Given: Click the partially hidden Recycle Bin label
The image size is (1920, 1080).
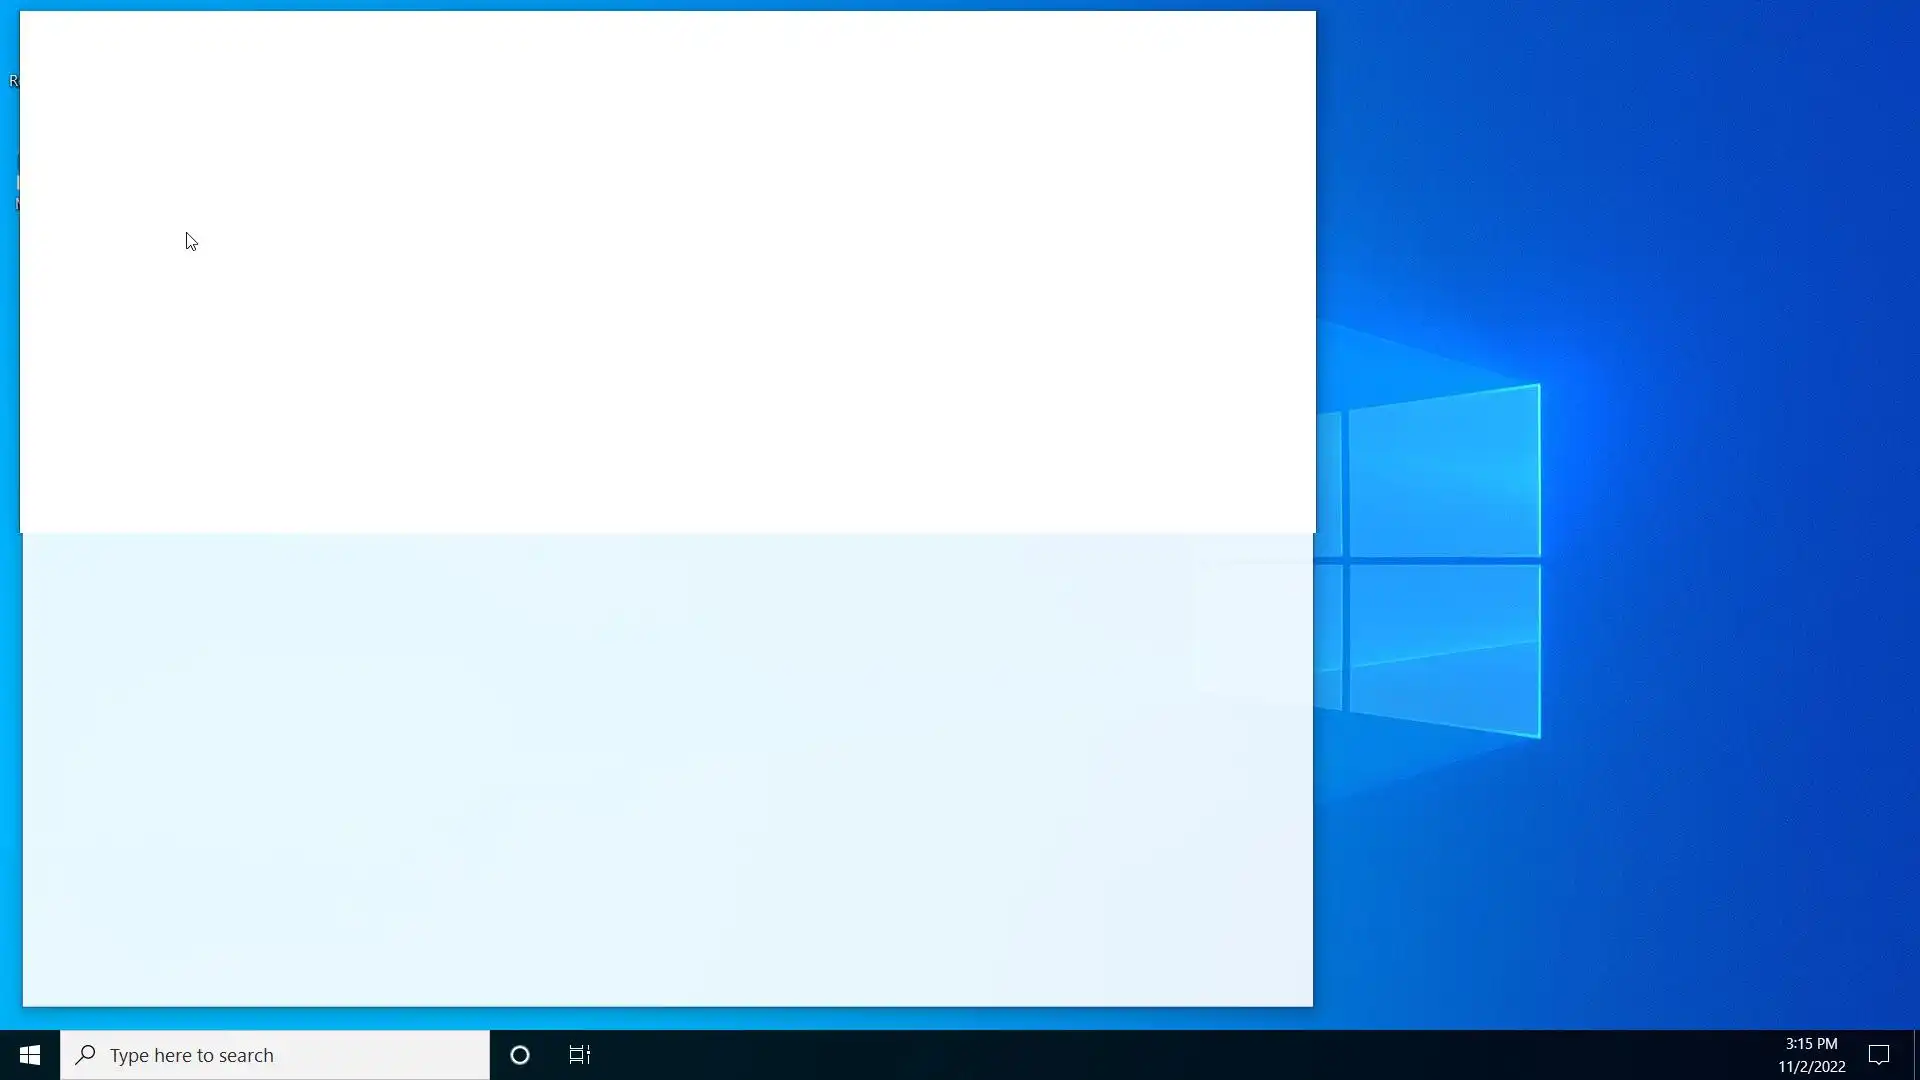Looking at the screenshot, I should [x=13, y=81].
